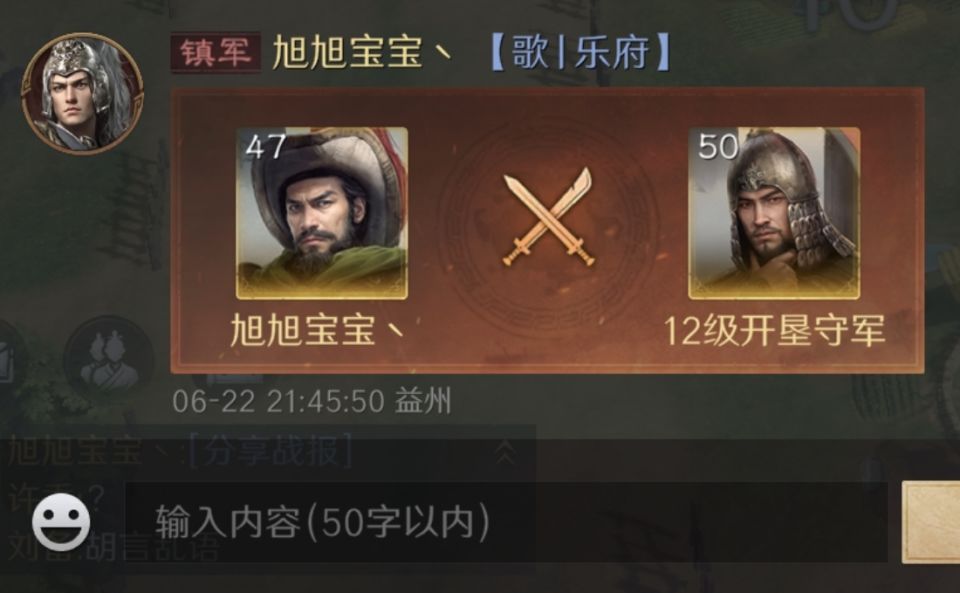The width and height of the screenshot is (960, 593).
Task: Open the 【歌|乐府】 alliance tag link
Action: pyautogui.click(x=580, y=53)
